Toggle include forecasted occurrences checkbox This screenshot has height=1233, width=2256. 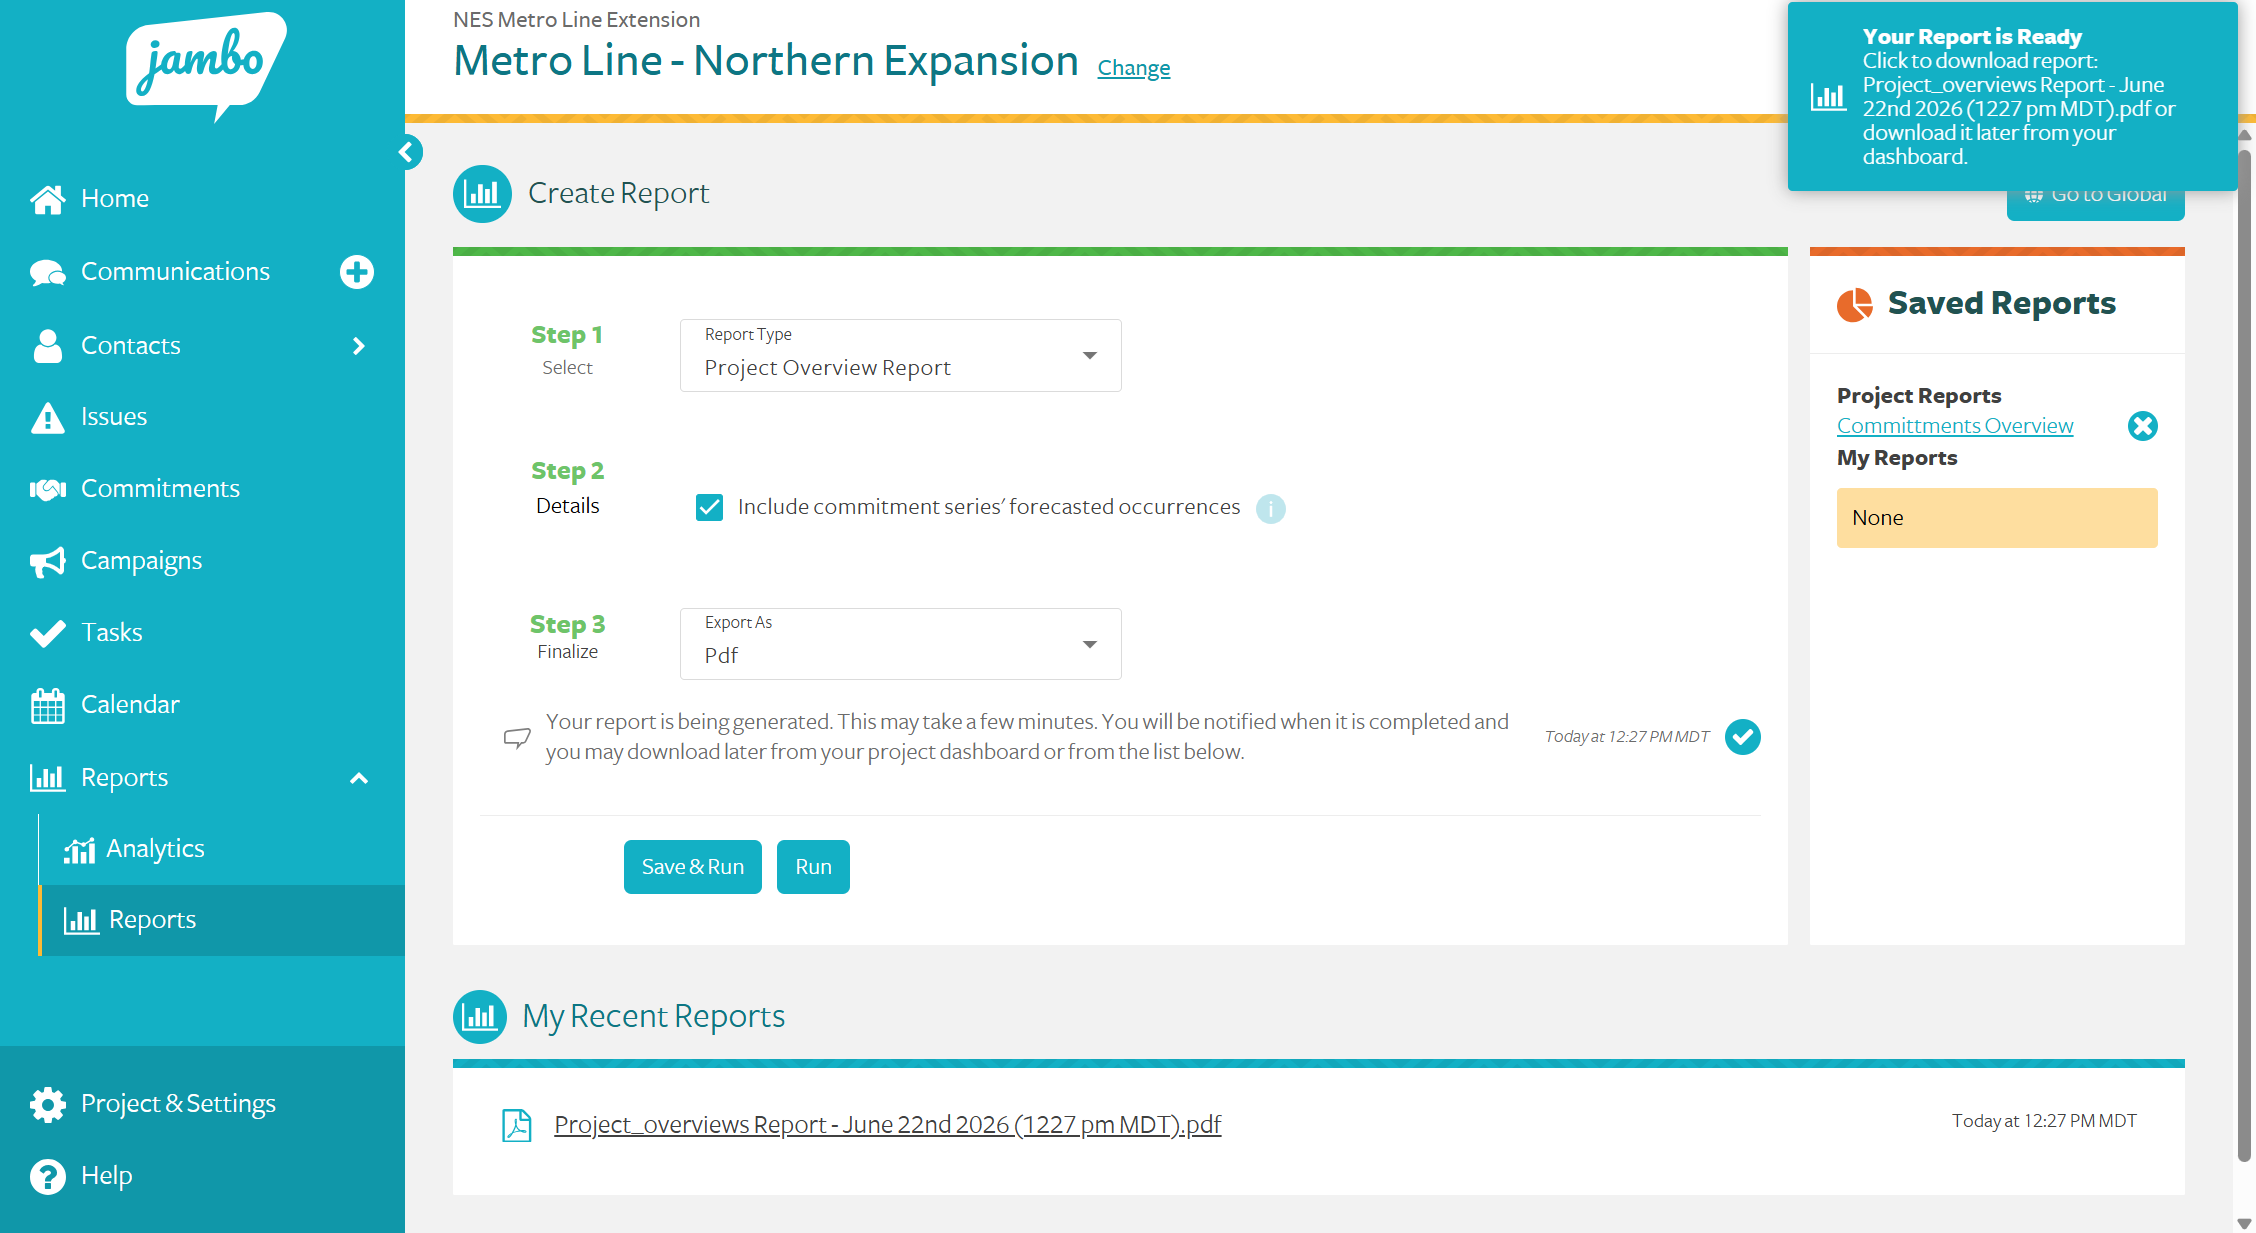(709, 507)
